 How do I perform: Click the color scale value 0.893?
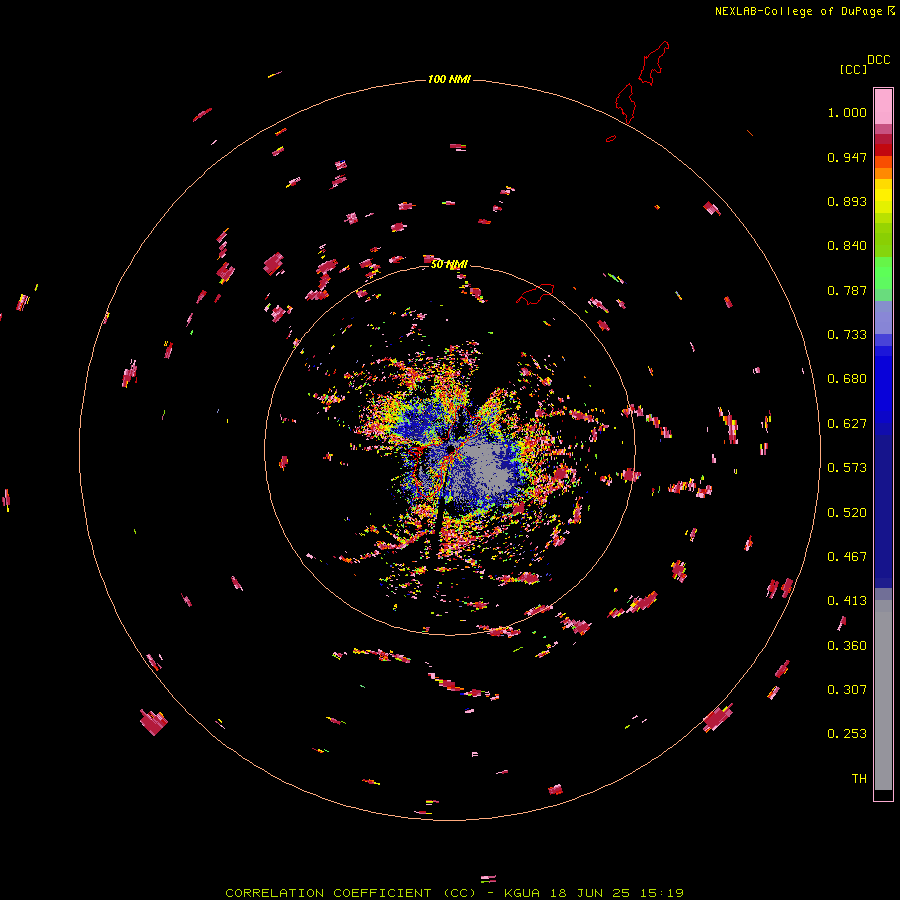point(847,201)
